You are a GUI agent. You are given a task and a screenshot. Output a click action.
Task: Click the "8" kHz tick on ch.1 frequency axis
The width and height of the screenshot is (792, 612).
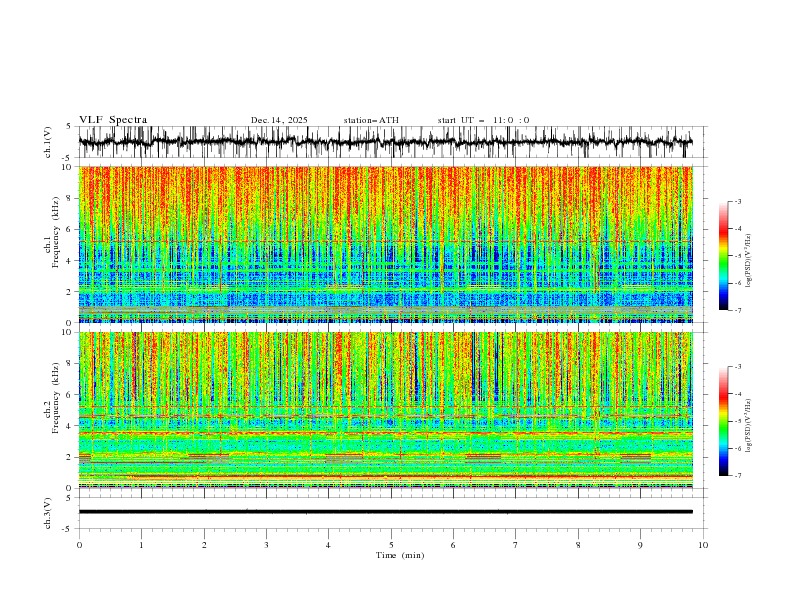[x=70, y=198]
